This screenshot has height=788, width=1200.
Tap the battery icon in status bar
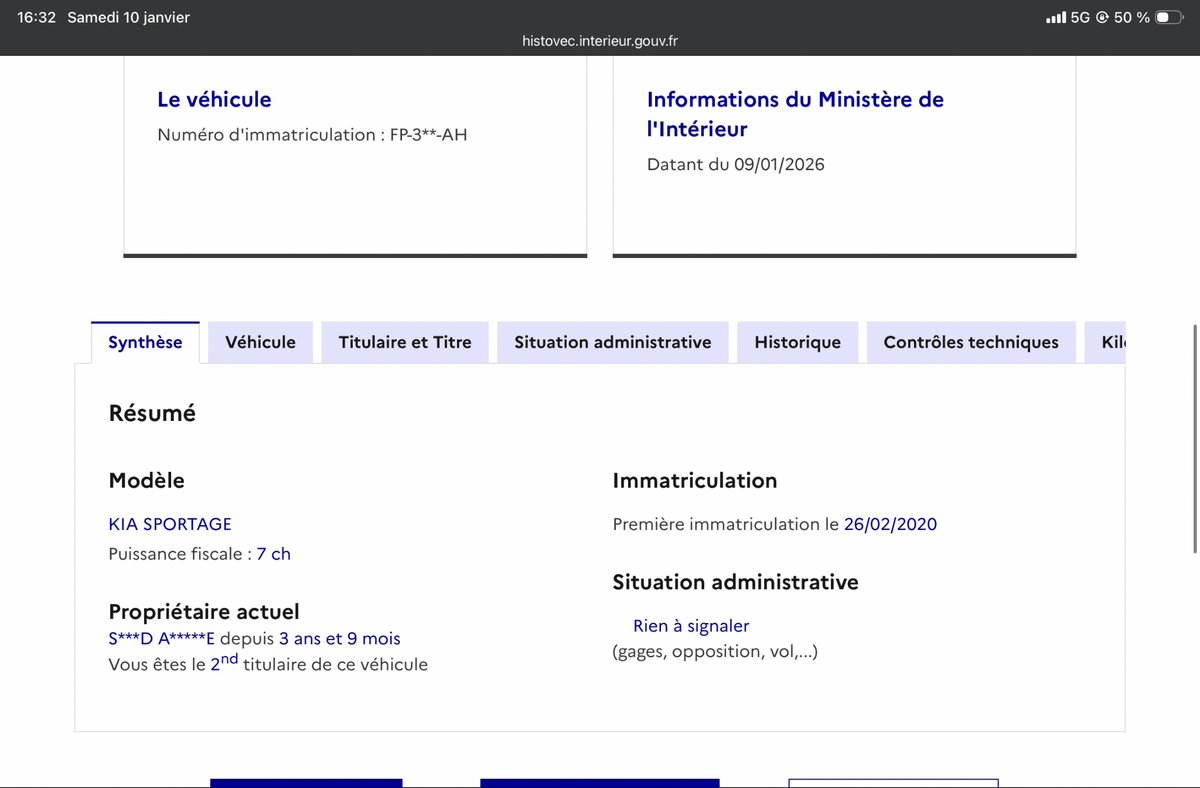point(1168,17)
